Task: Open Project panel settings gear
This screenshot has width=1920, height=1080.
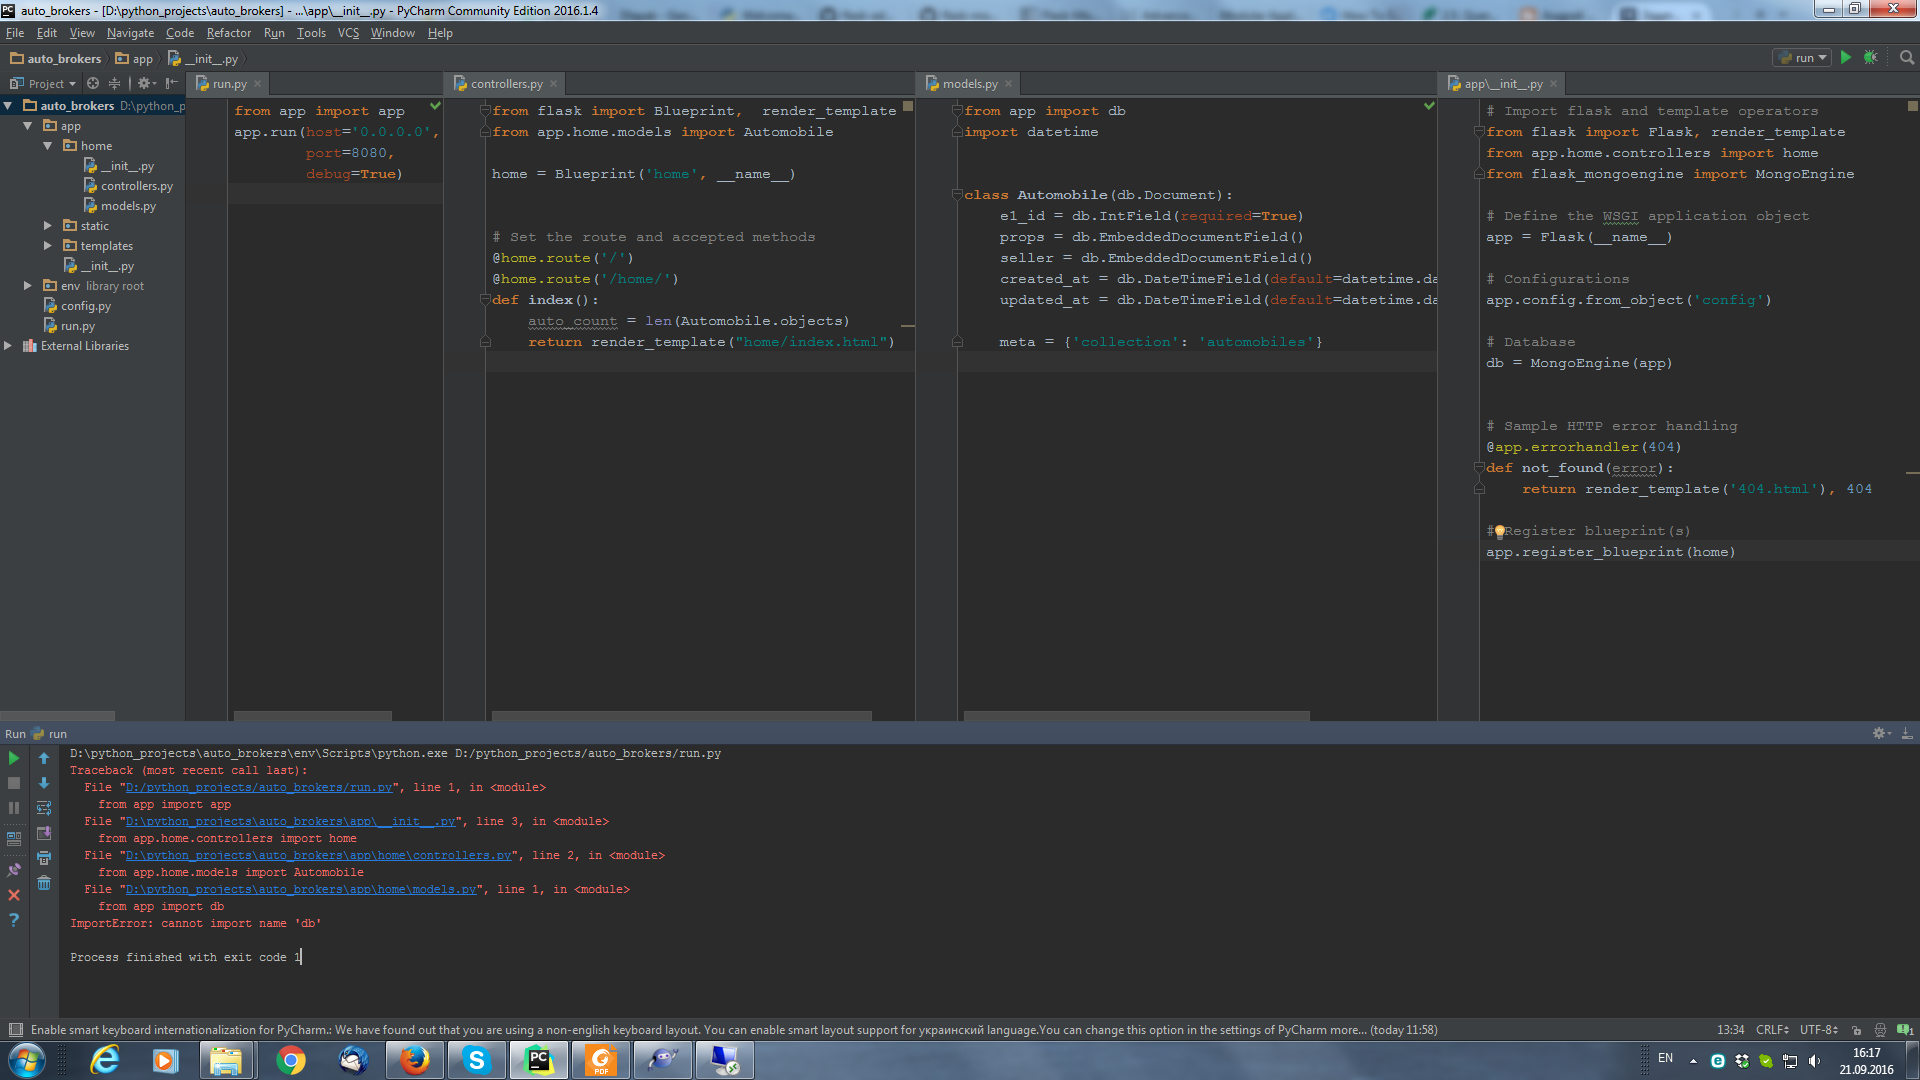Action: (x=144, y=84)
